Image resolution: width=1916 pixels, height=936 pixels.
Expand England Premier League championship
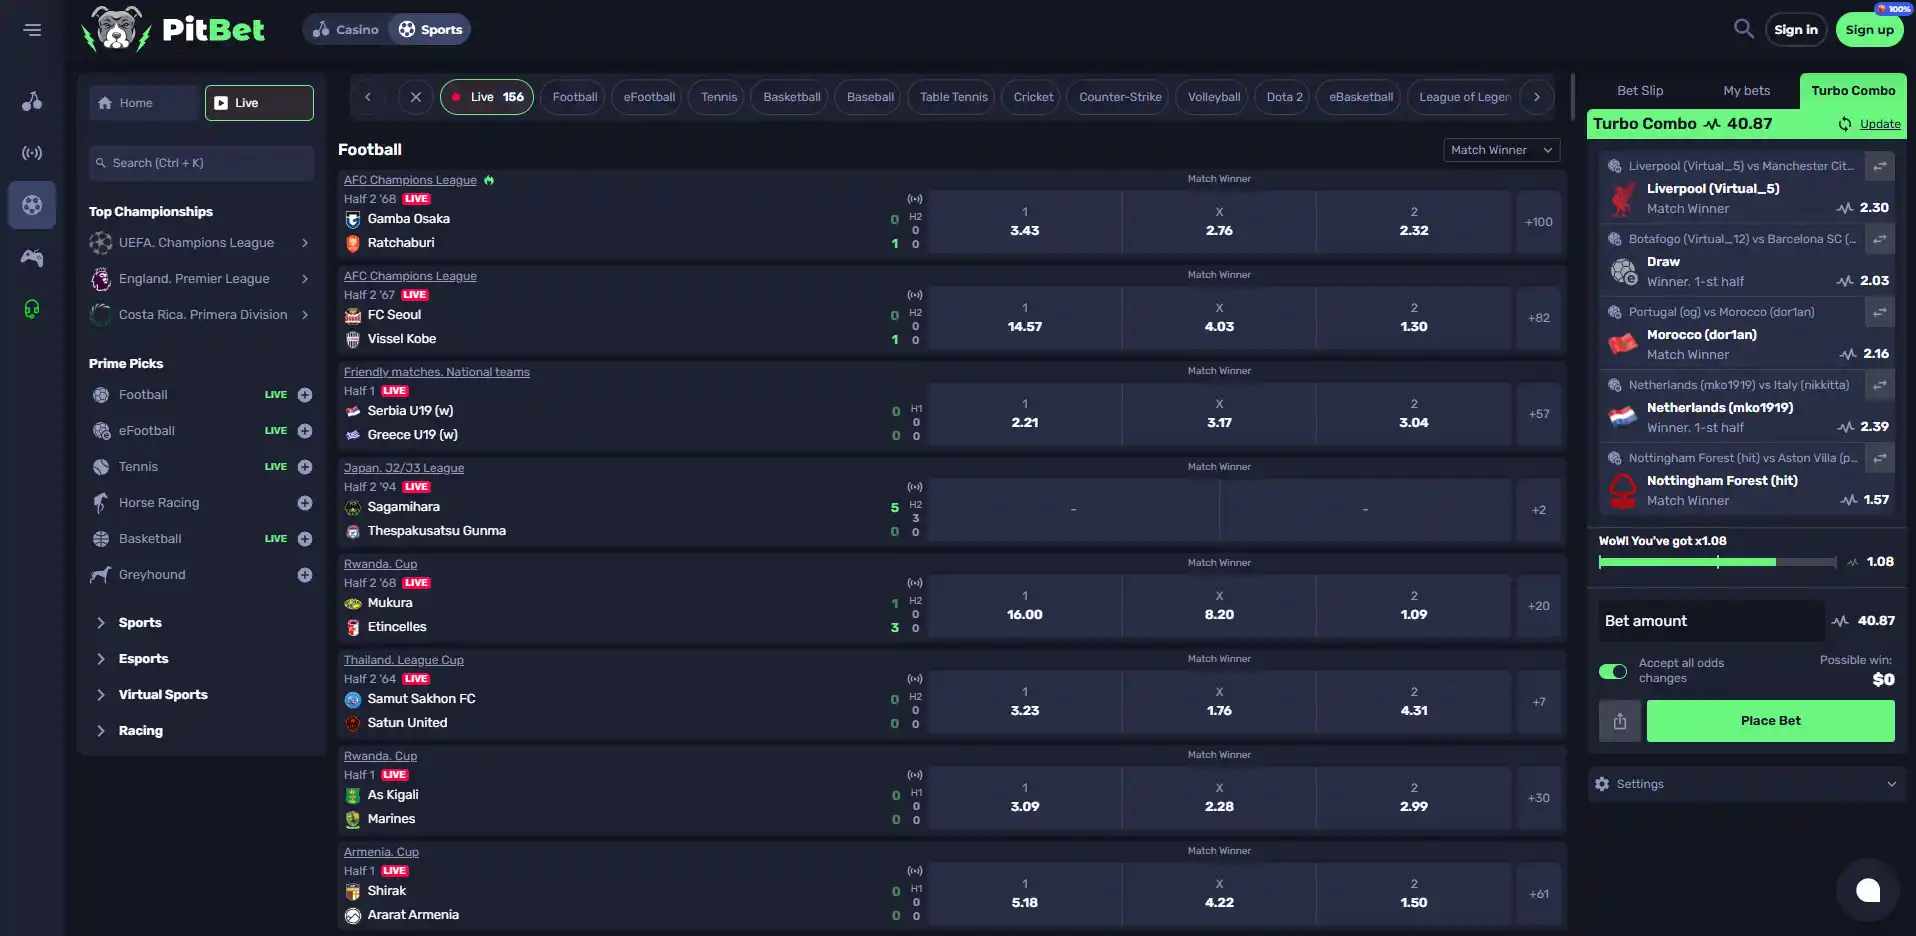tap(201, 279)
